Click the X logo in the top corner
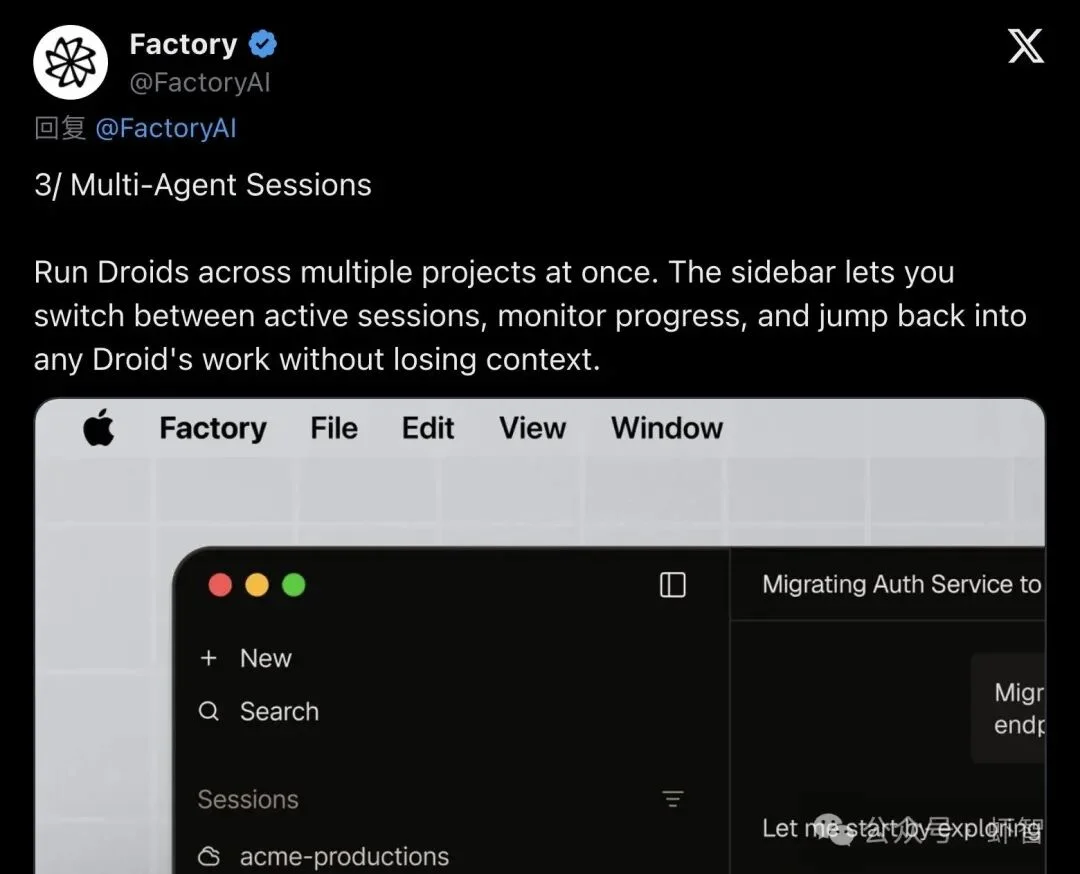The height and width of the screenshot is (874, 1080). pyautogui.click(x=1026, y=46)
